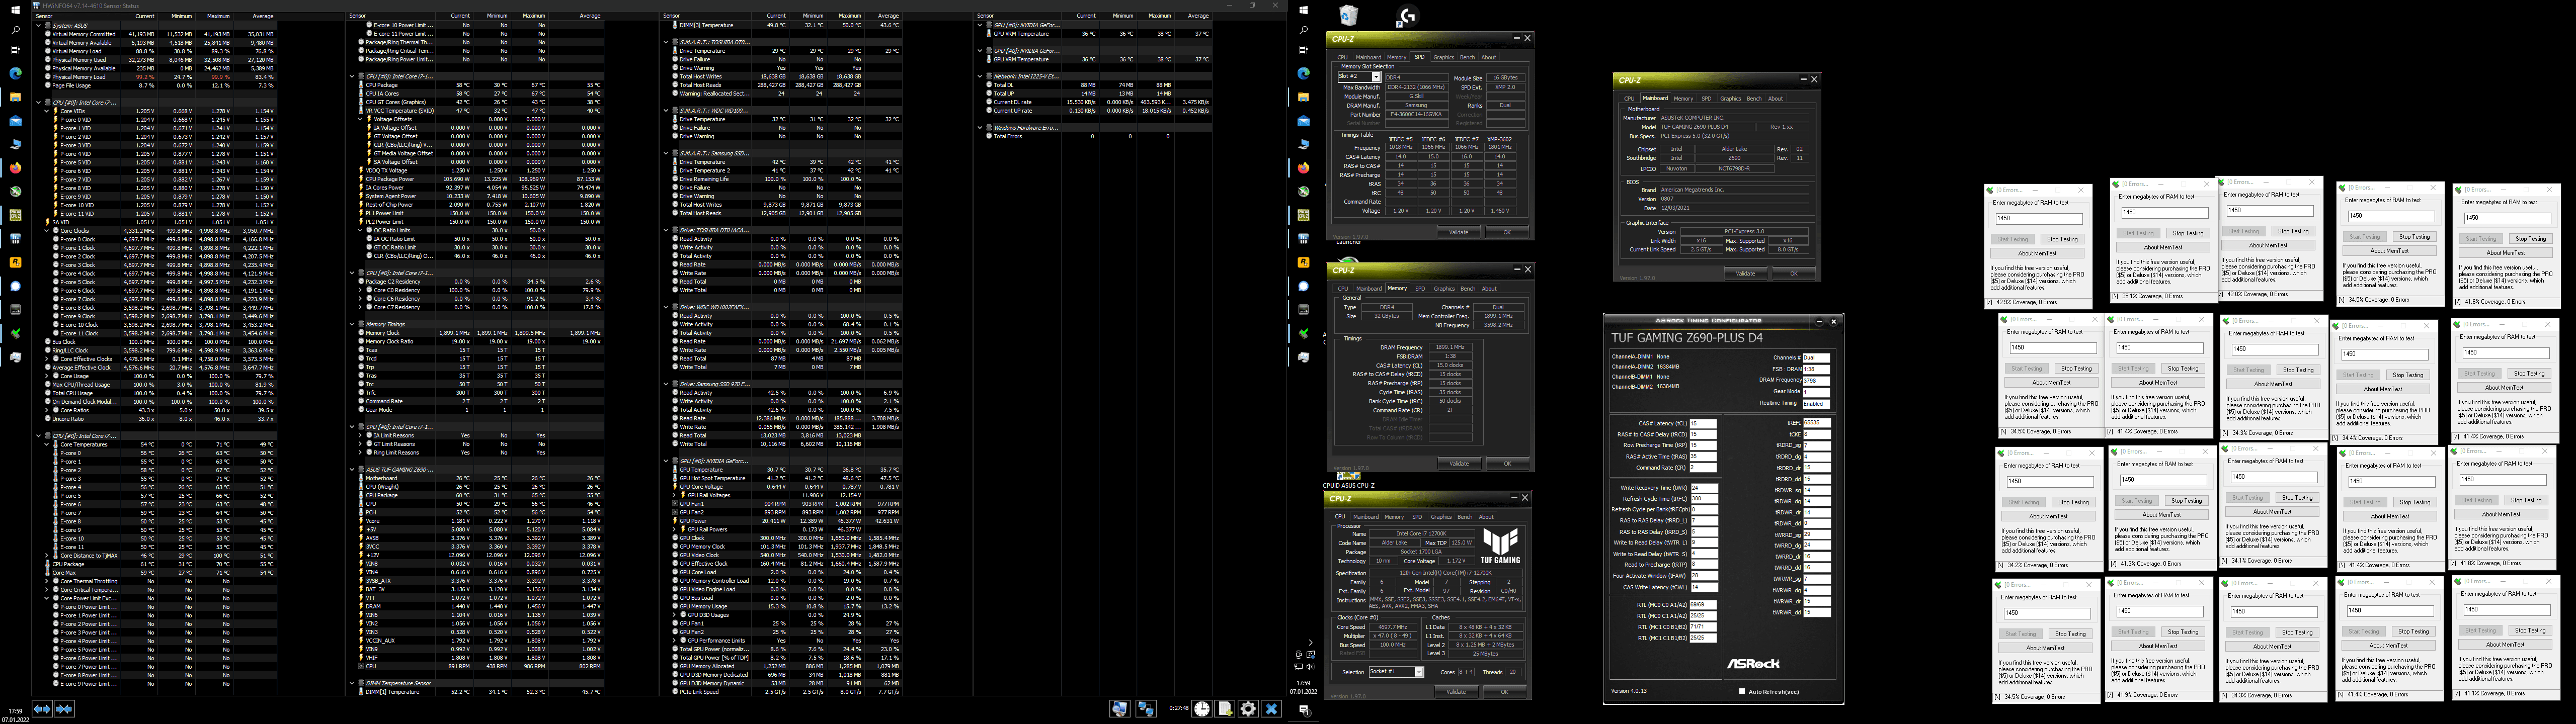The width and height of the screenshot is (2576, 724).
Task: Click HWiNFO collapse-columns arrows icon
Action: click(x=65, y=709)
